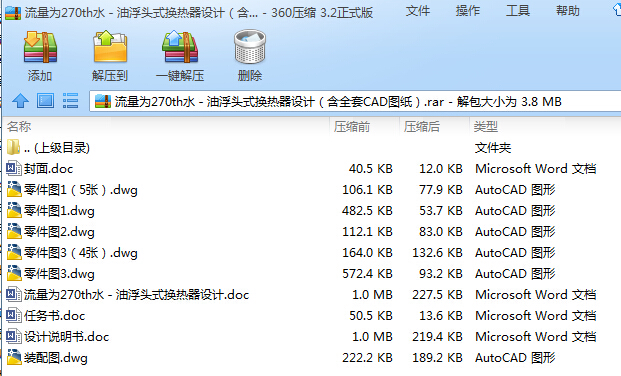This screenshot has width=621, height=376.
Task: Click the DWG icon of 零件图2.dwg
Action: click(x=14, y=231)
